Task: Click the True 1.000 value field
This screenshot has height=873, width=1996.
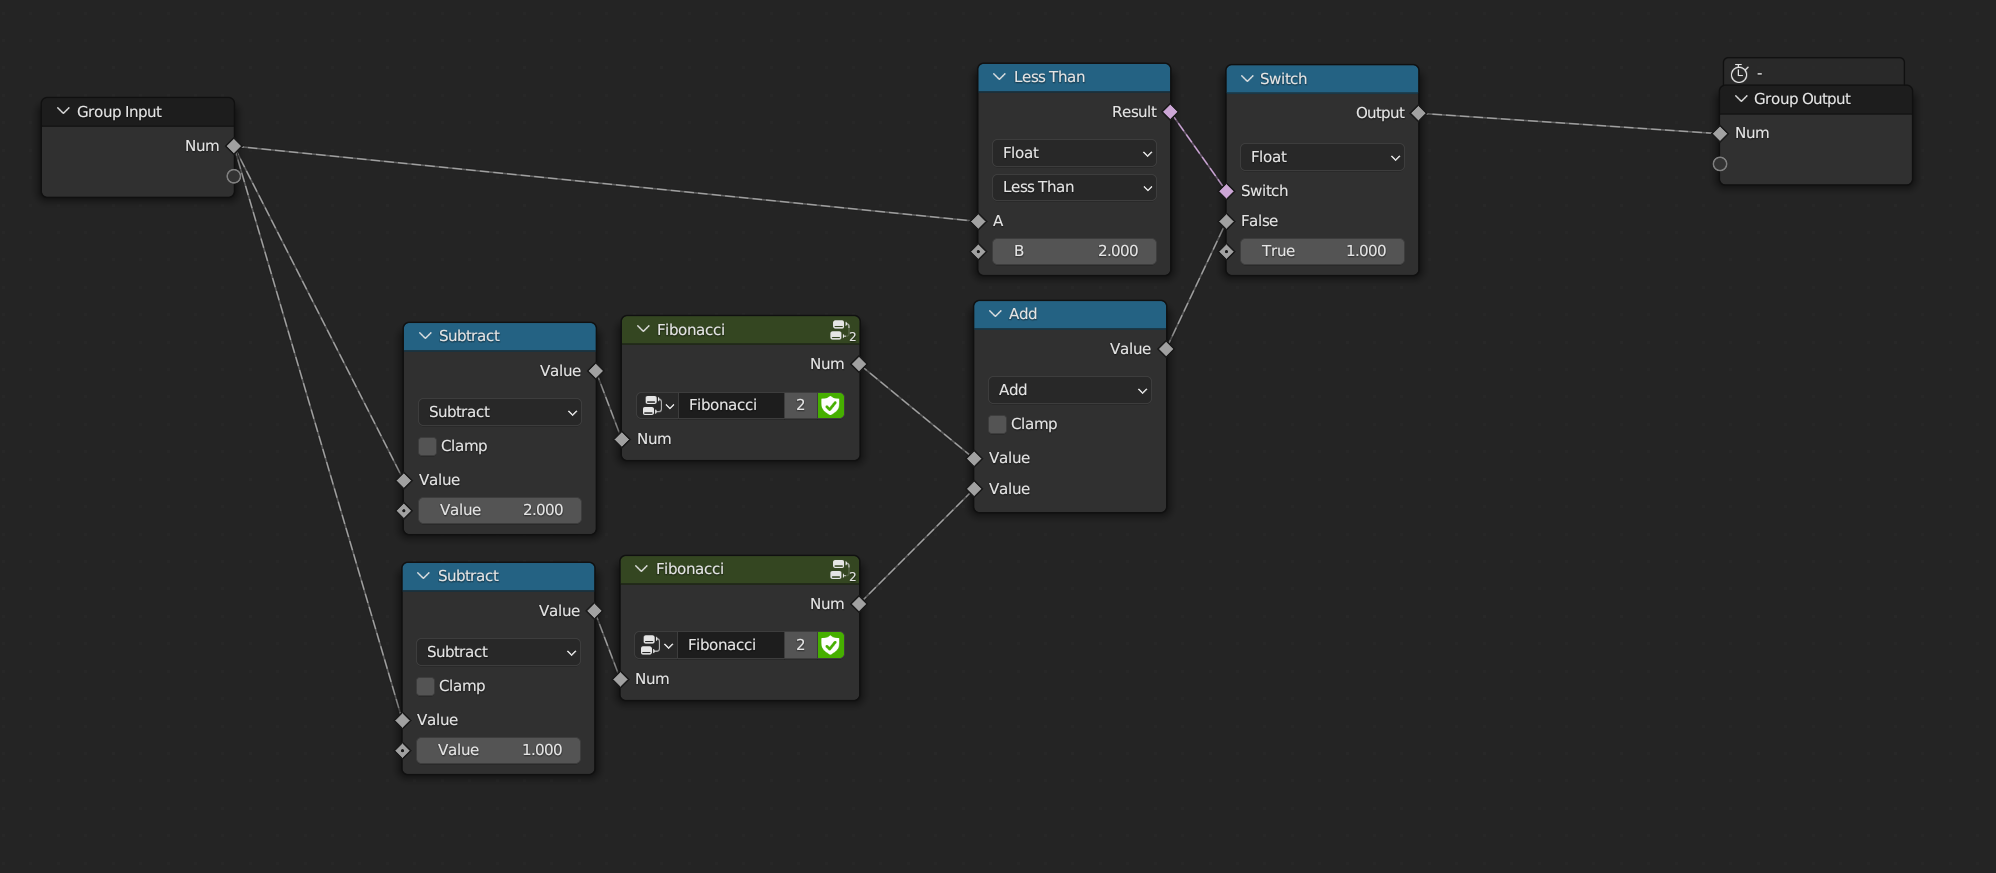Action: click(x=1322, y=251)
